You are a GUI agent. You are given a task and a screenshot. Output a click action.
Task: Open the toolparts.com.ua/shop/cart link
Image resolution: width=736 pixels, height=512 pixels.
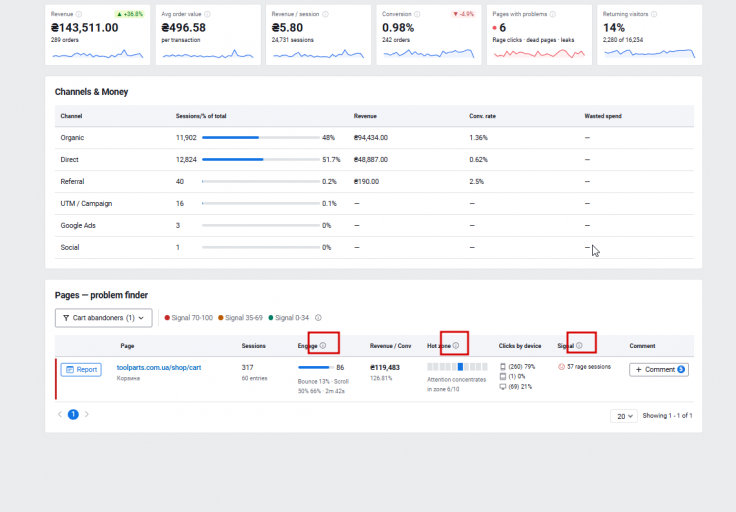pos(159,367)
